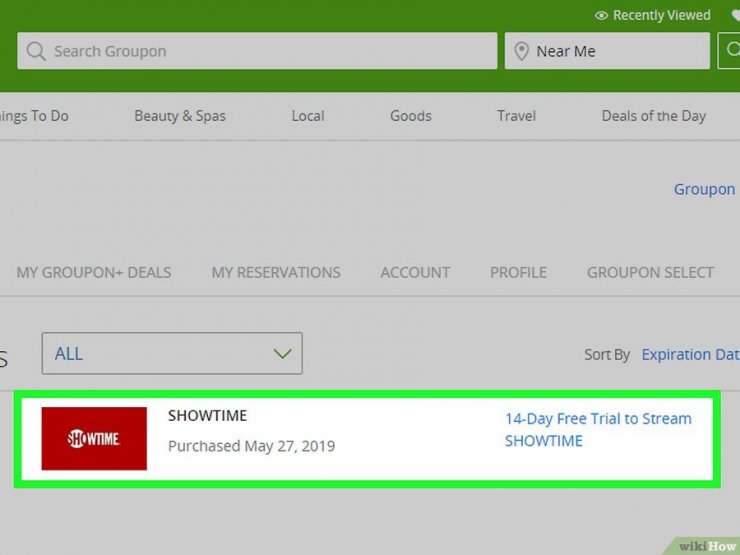Open 14-Day Free Trial to Stream SHOWTIME link
Viewport: 740px width, 555px height.
pyautogui.click(x=598, y=429)
